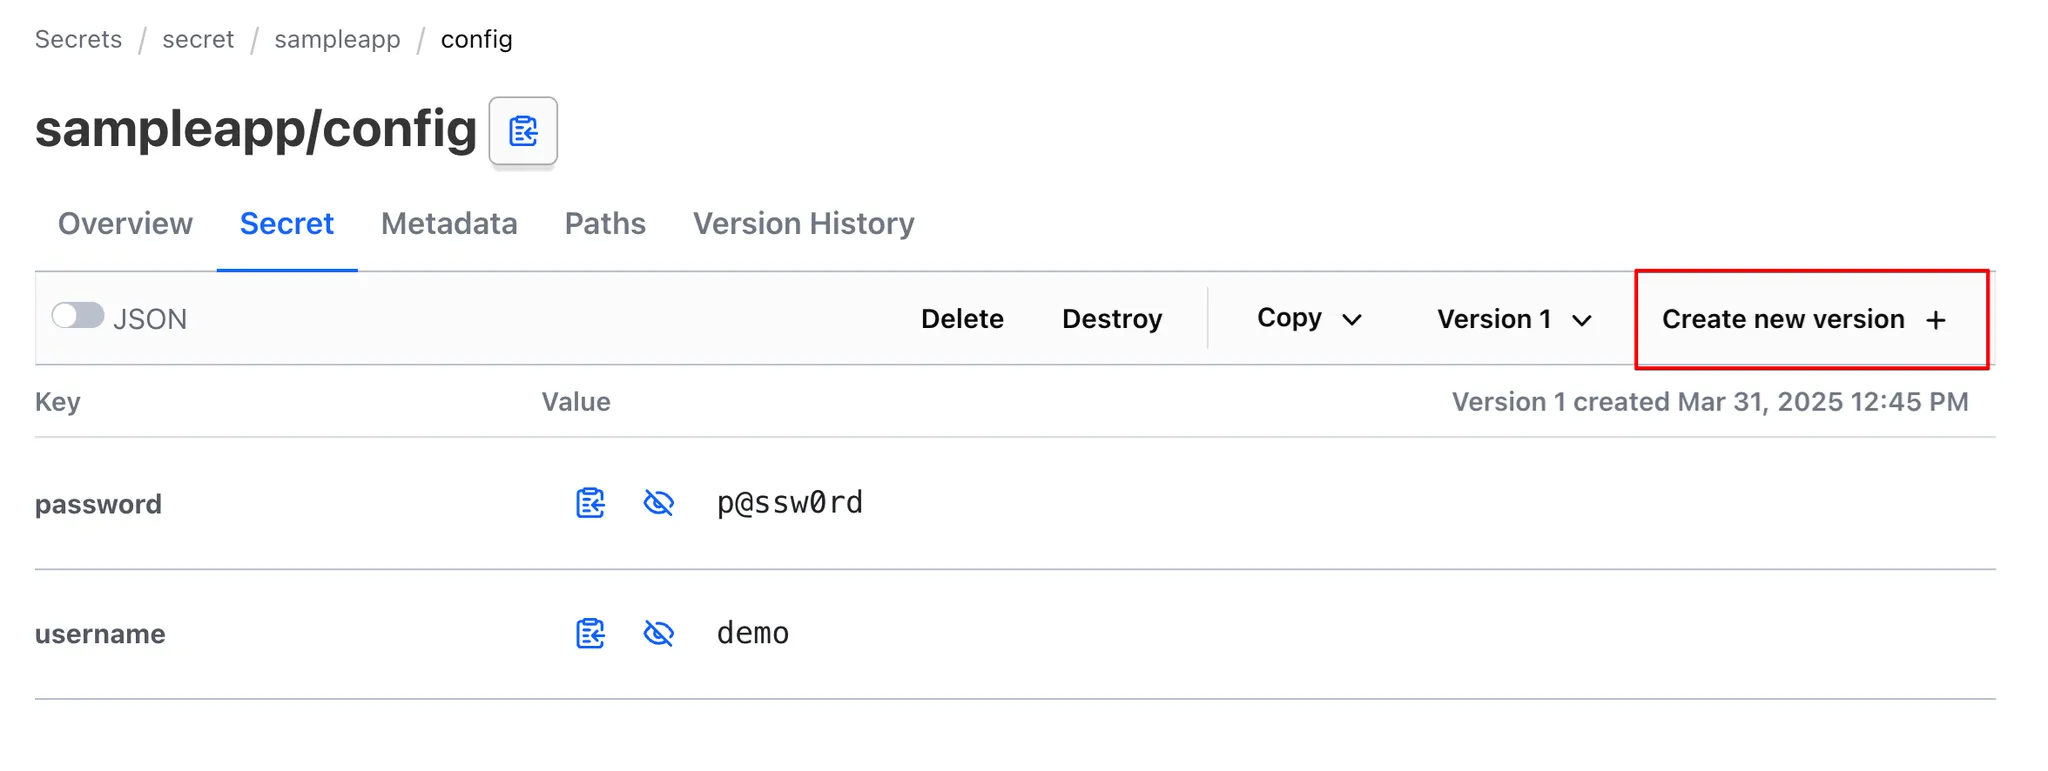
Task: View the Version History tab
Action: (804, 223)
